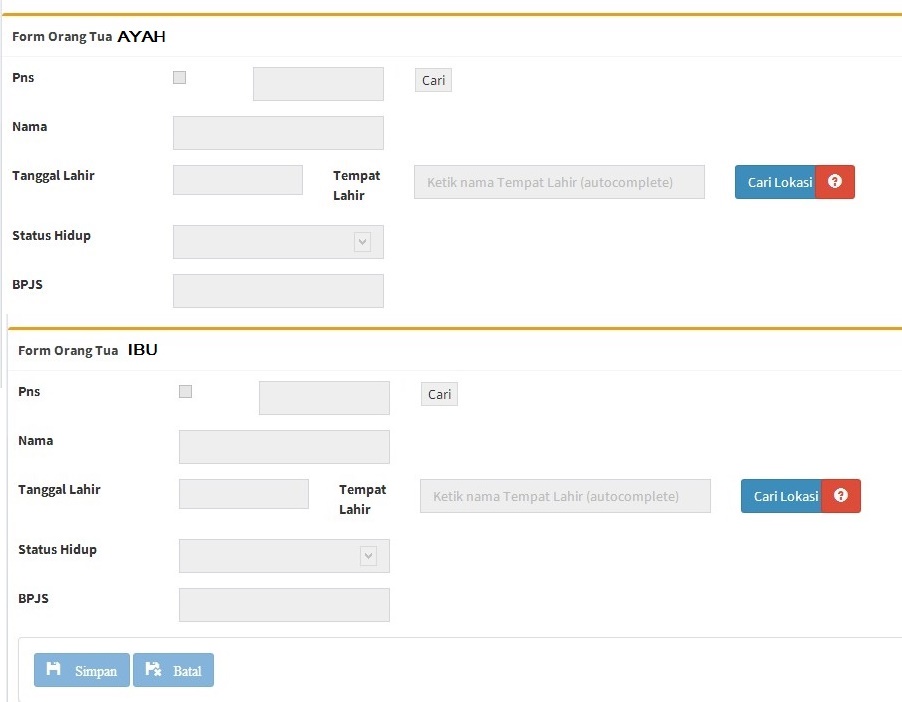Click Cari Lokasi button in IBU form
Image resolution: width=902 pixels, height=702 pixels.
[x=781, y=495]
